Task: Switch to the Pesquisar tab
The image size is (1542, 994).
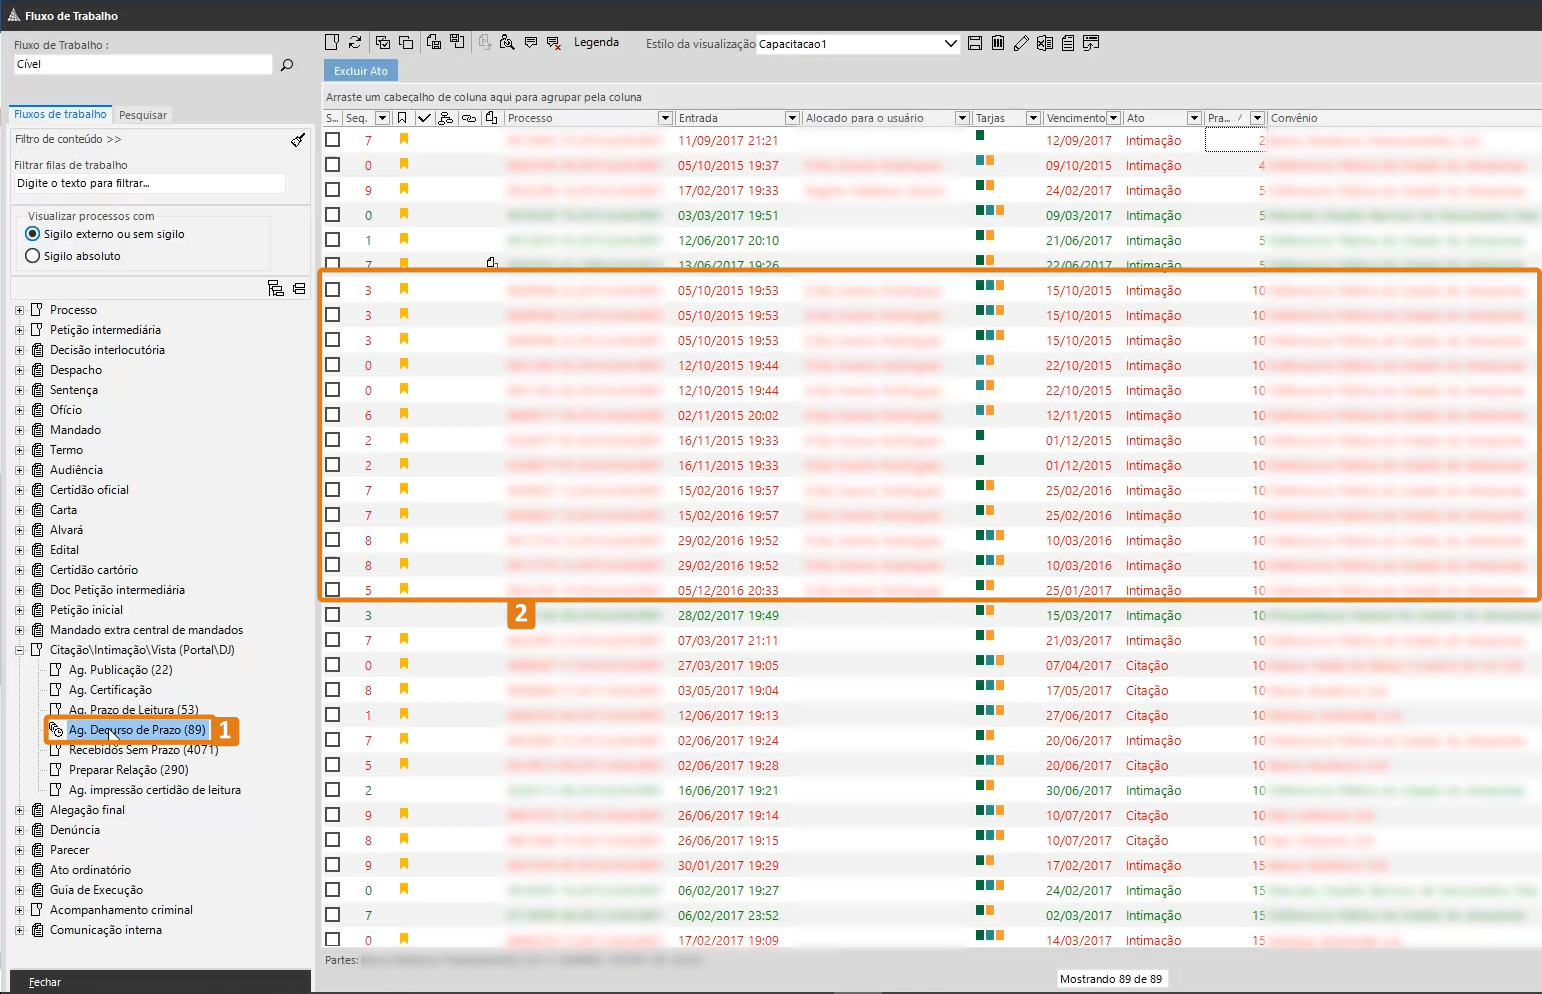Action: (x=143, y=115)
